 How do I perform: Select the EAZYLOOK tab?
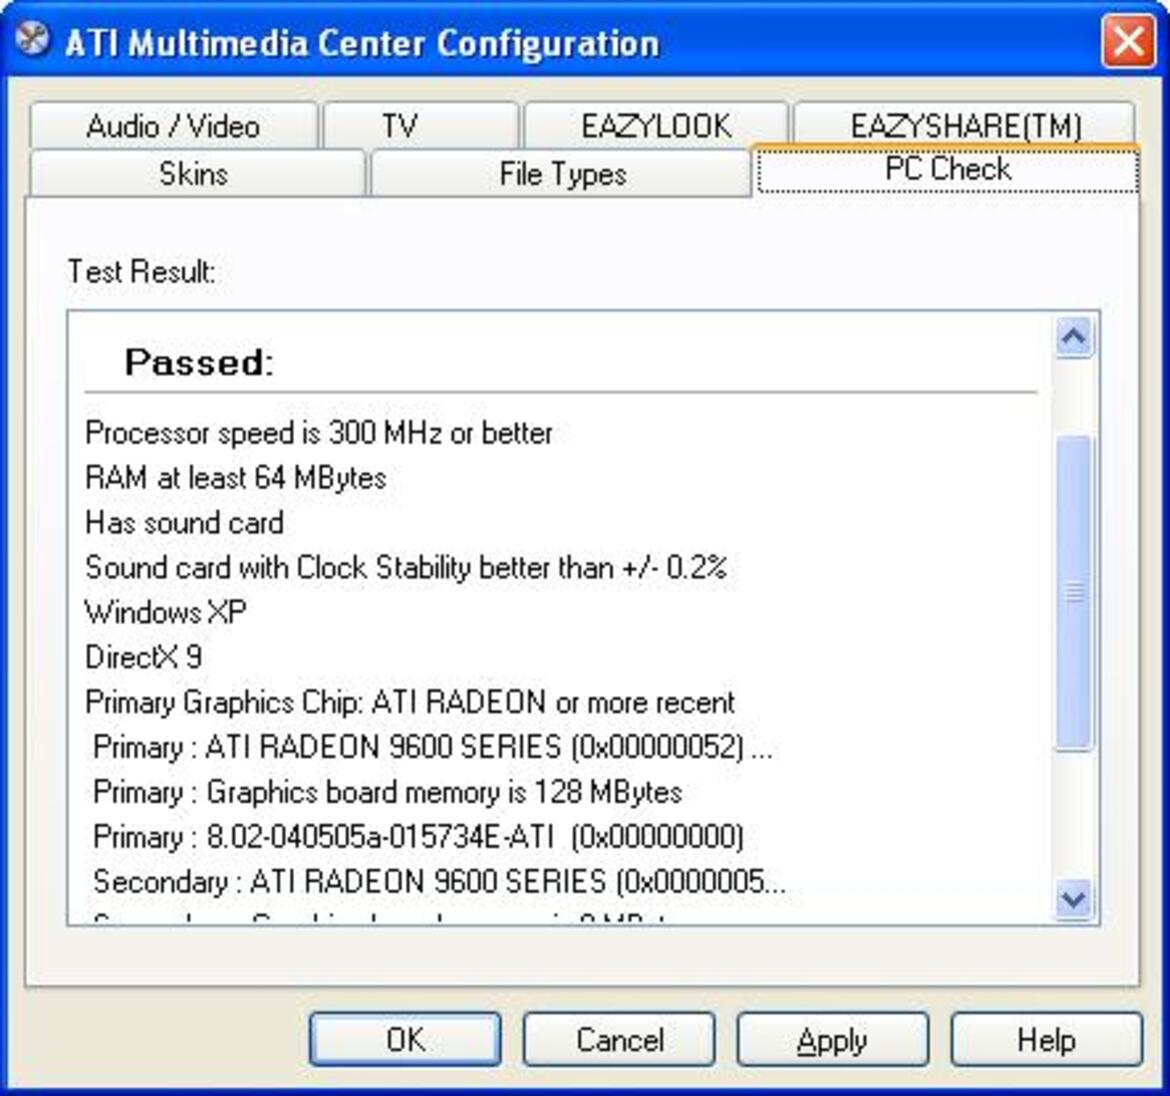coord(656,125)
